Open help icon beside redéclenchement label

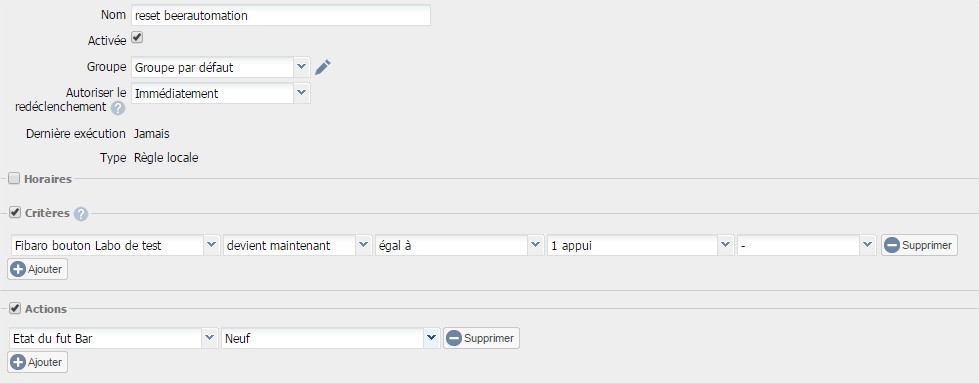(x=118, y=108)
